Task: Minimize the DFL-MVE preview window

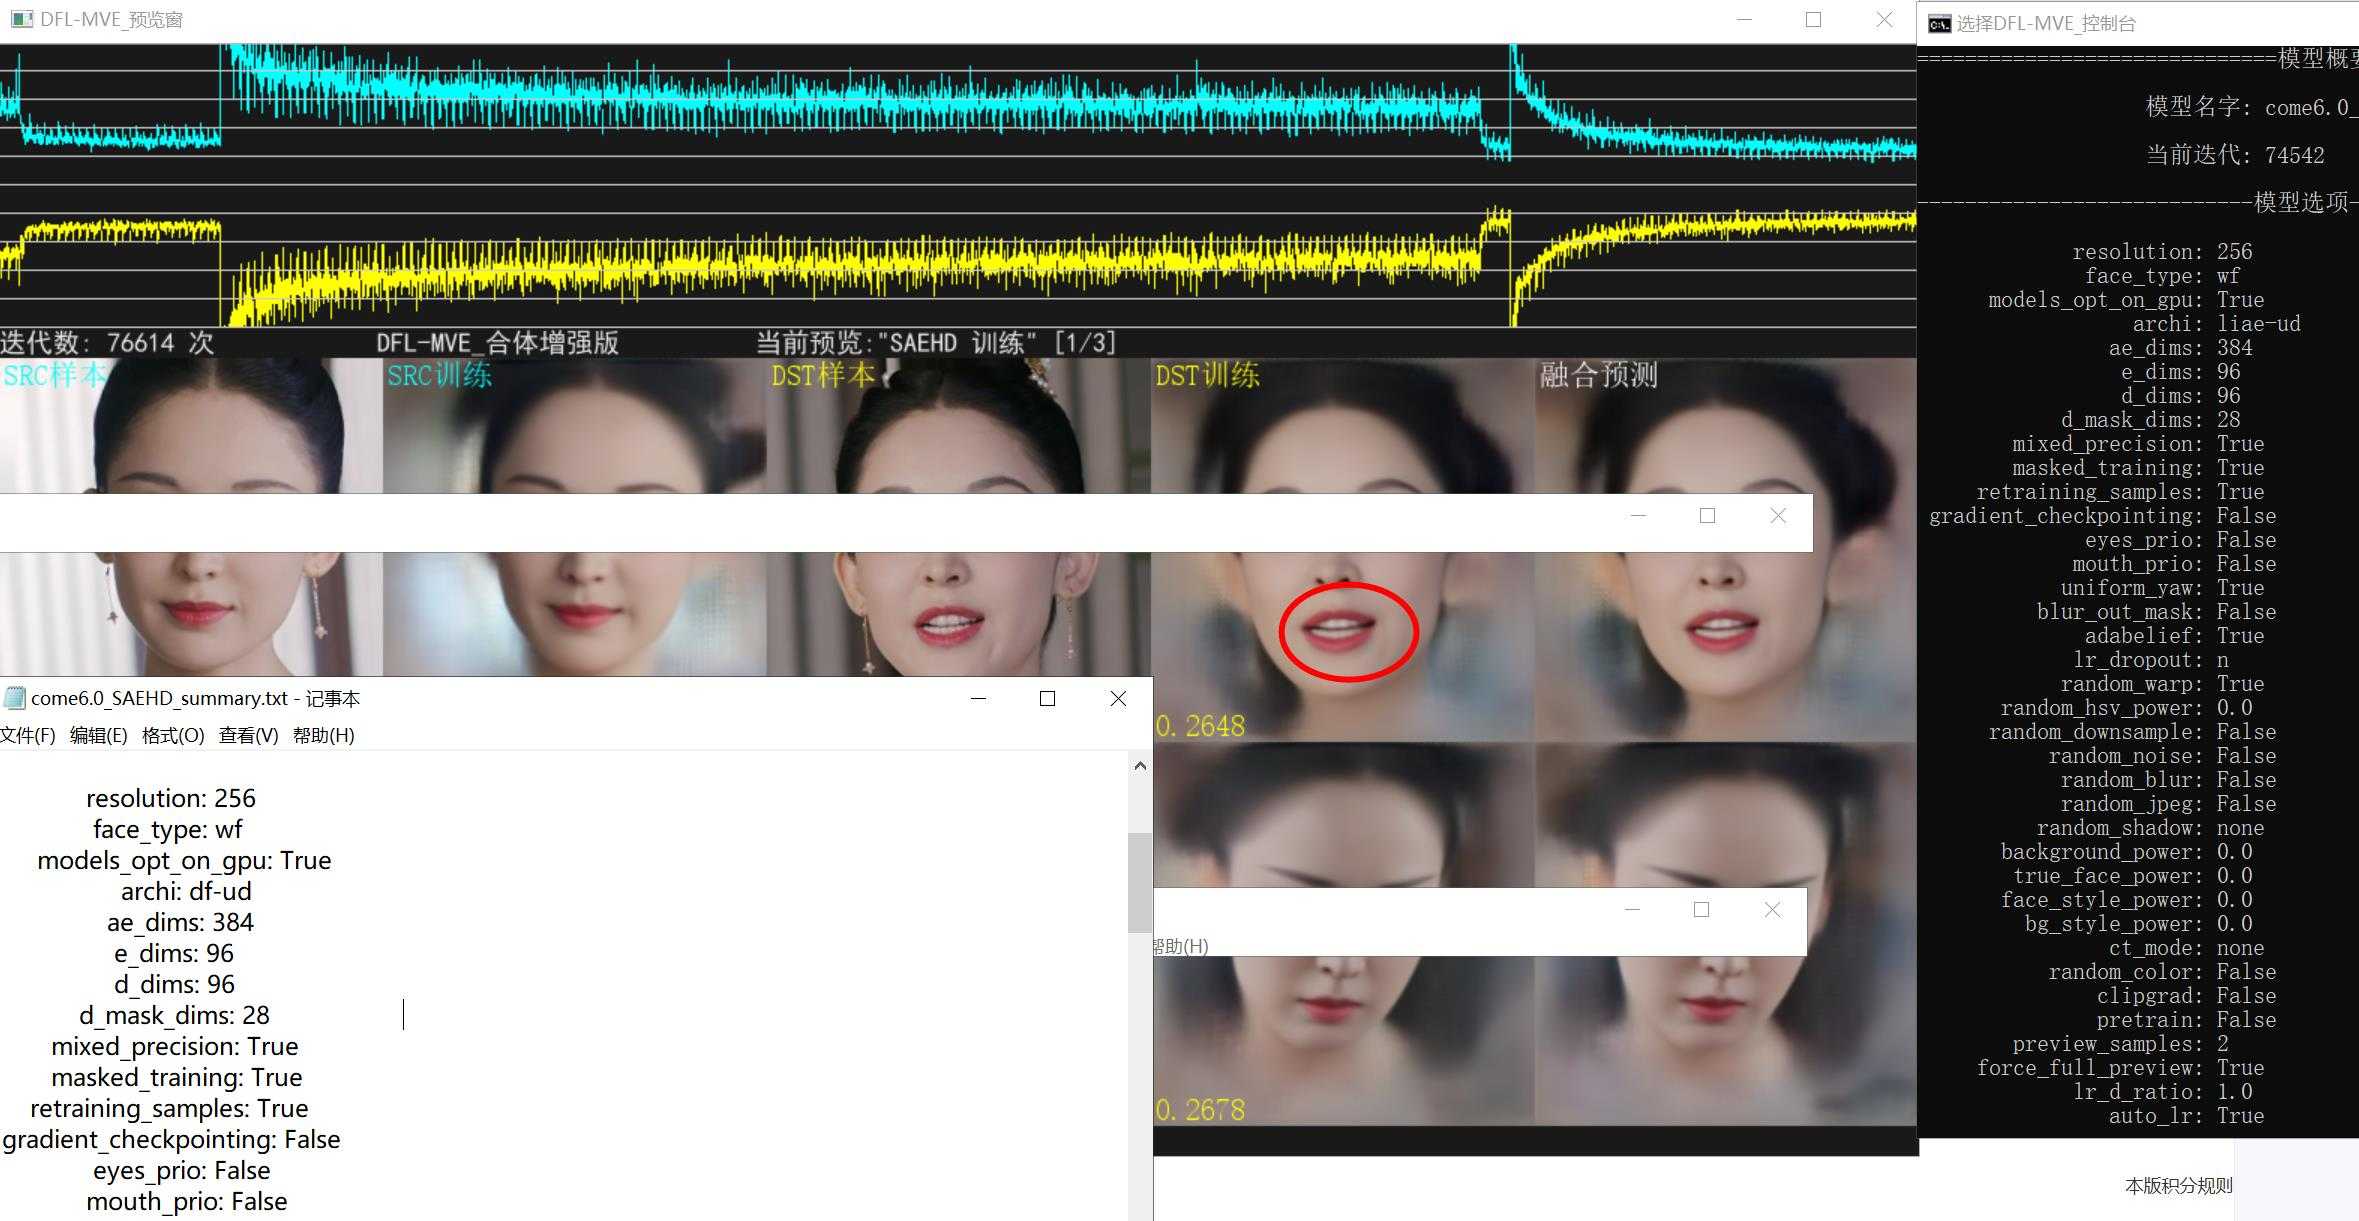Action: tap(1744, 20)
